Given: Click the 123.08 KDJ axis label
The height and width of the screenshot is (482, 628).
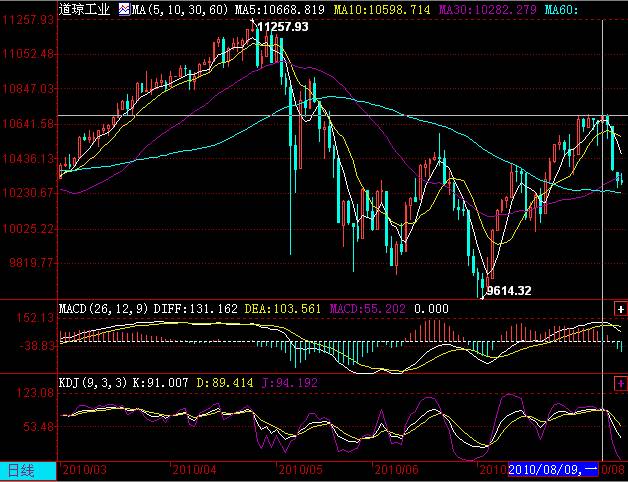Looking at the screenshot, I should [x=35, y=393].
